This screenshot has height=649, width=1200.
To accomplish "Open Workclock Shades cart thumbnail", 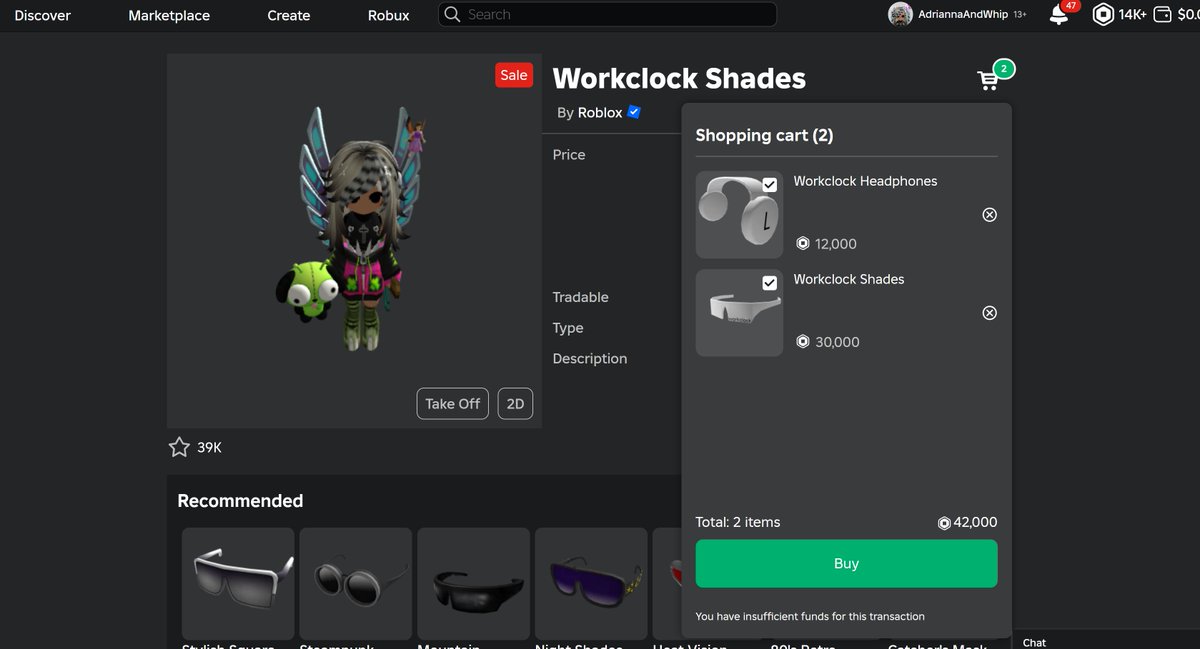I will 739,313.
